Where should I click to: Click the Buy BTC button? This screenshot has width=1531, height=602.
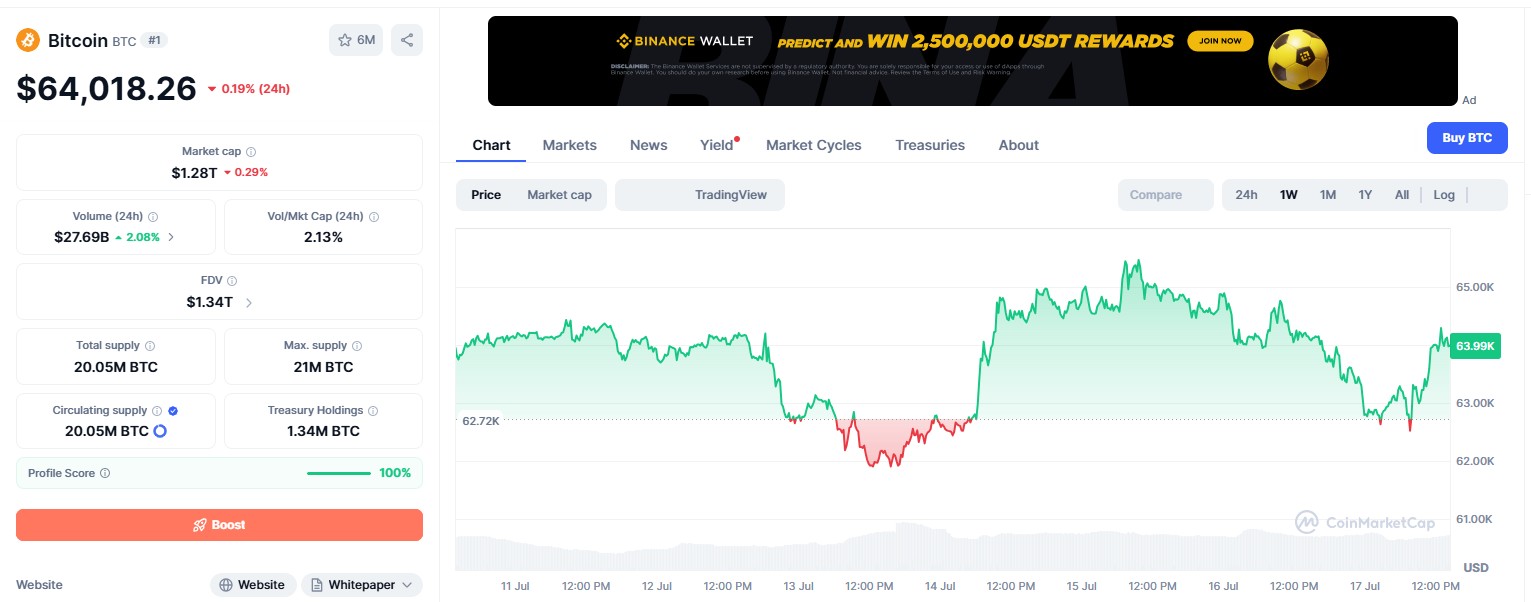point(1467,138)
